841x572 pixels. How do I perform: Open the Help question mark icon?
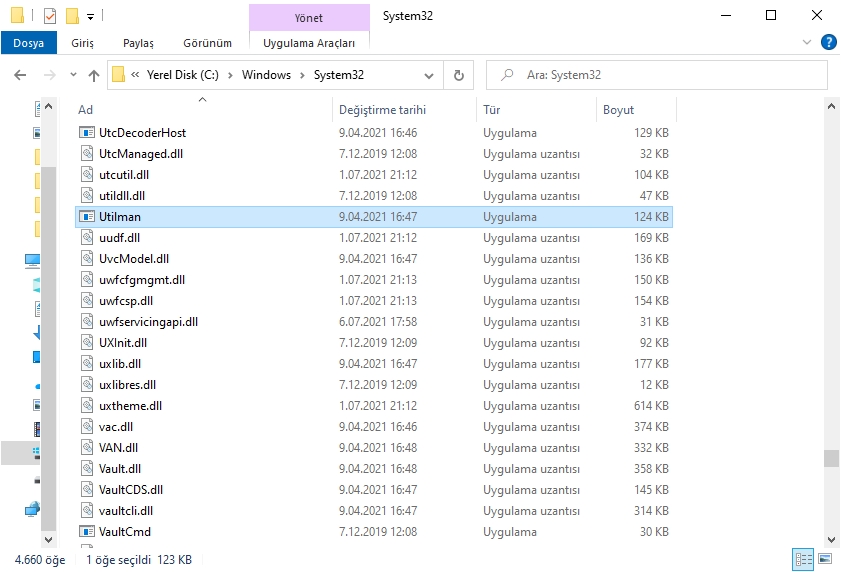pos(828,42)
